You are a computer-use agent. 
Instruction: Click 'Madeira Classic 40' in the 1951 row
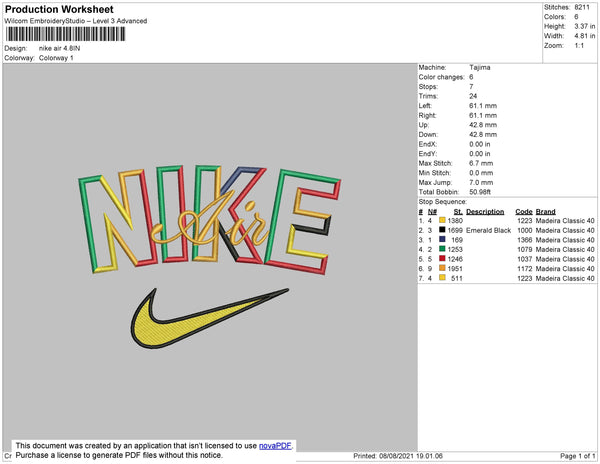pos(565,269)
